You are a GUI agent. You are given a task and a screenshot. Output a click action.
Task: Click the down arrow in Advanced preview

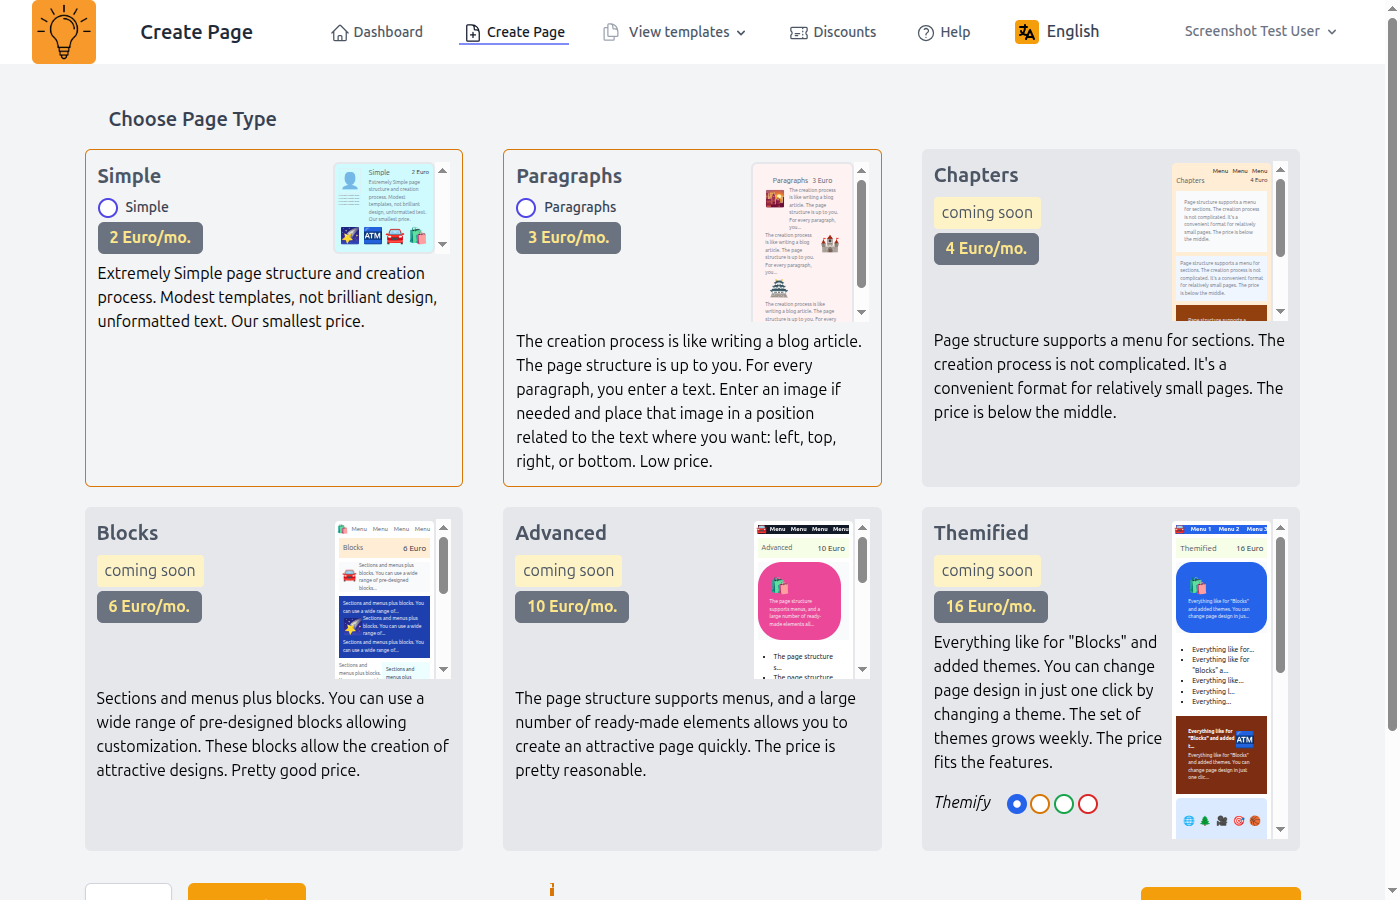click(862, 670)
